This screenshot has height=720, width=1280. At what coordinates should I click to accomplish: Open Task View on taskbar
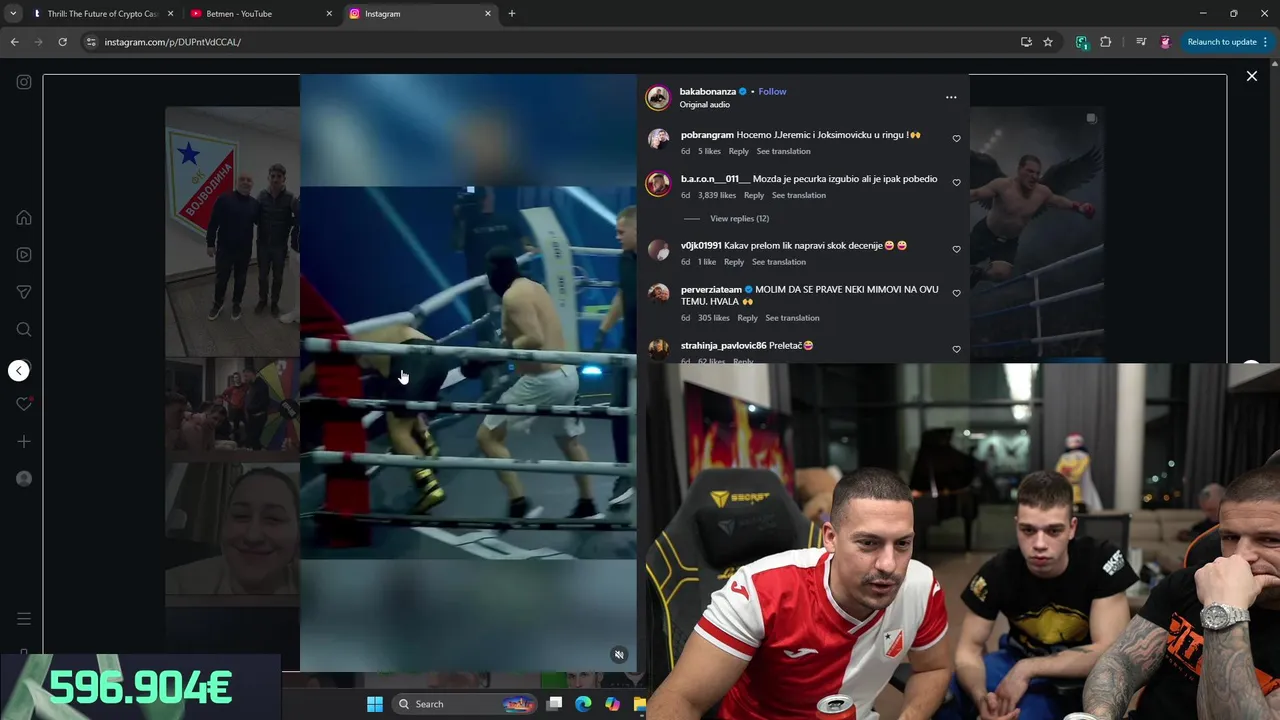pyautogui.click(x=555, y=704)
